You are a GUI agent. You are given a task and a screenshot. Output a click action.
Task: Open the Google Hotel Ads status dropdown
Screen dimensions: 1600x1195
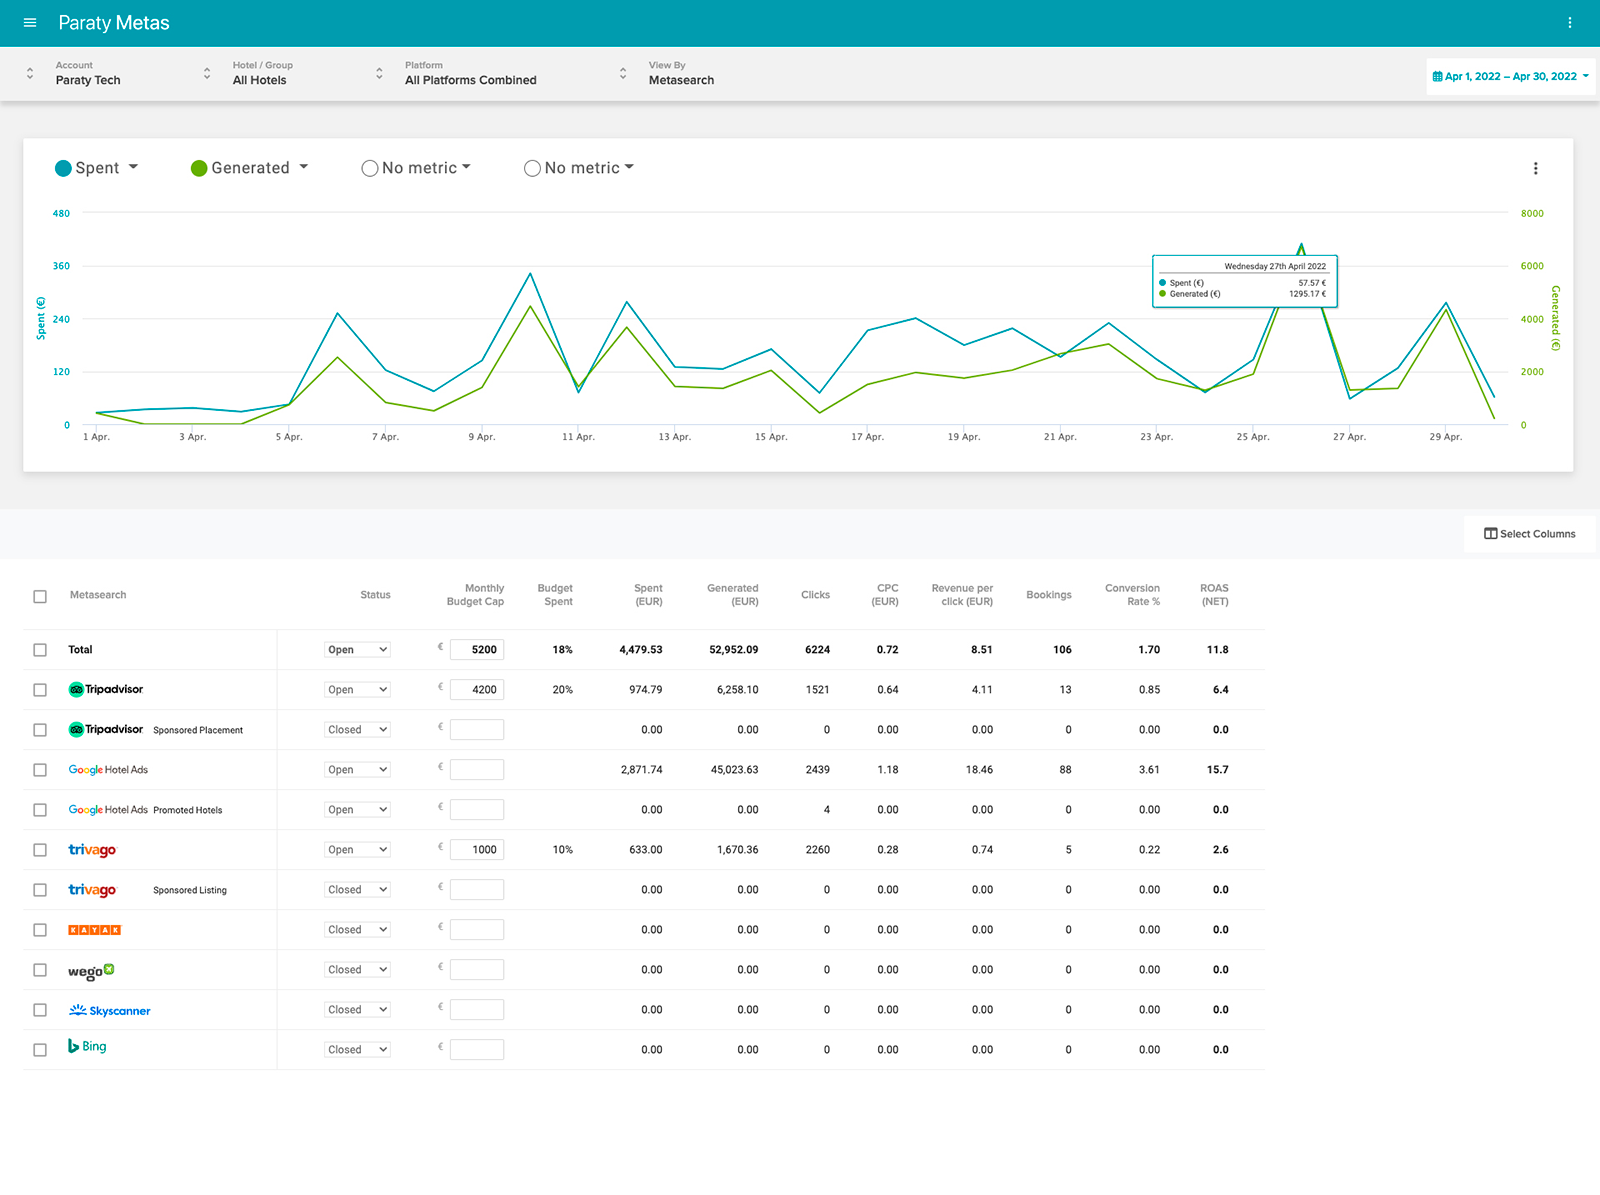pos(357,770)
